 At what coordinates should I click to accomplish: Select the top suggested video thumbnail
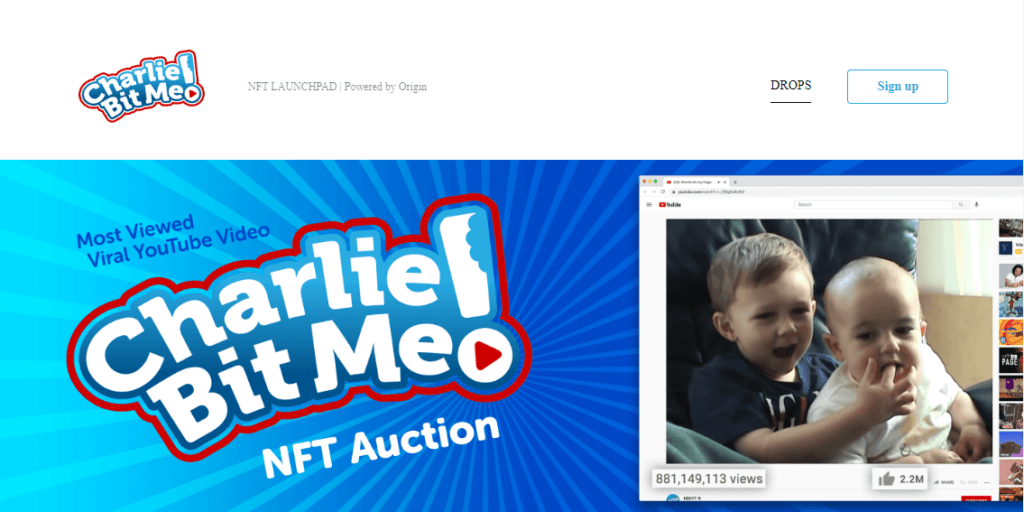(1010, 227)
